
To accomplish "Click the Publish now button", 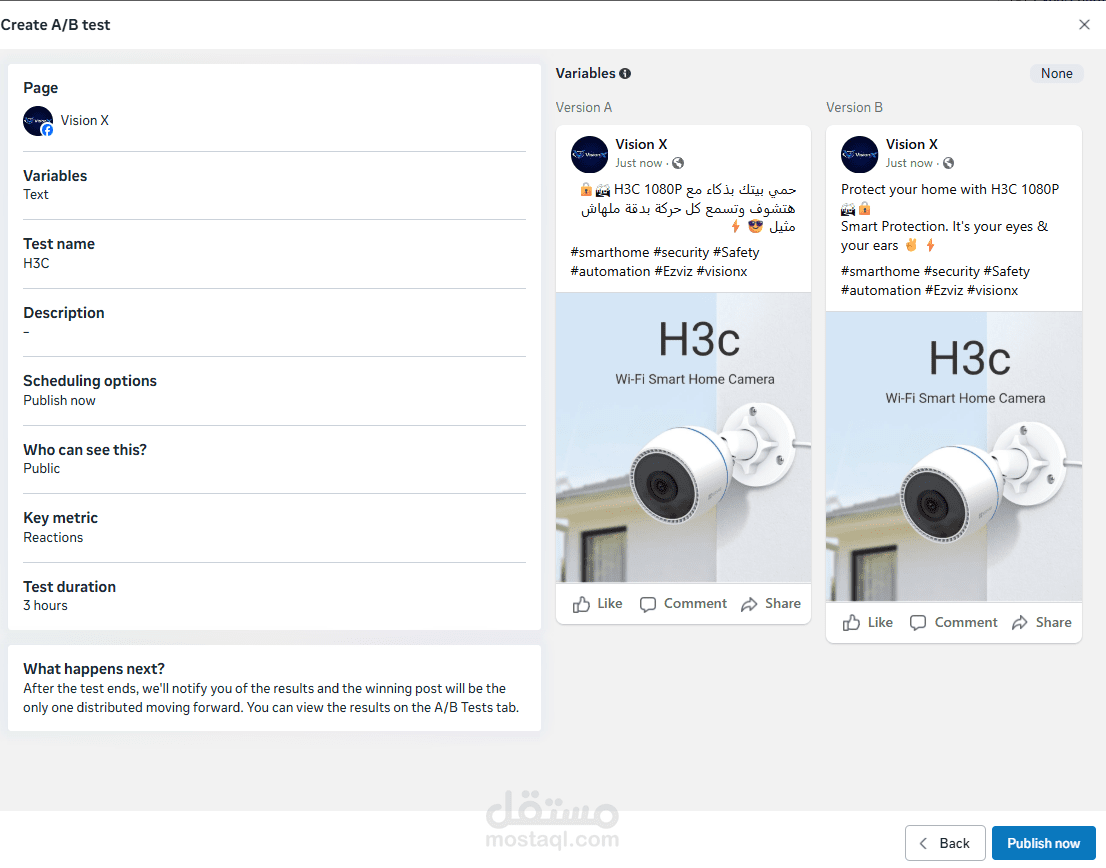I will [x=1043, y=843].
